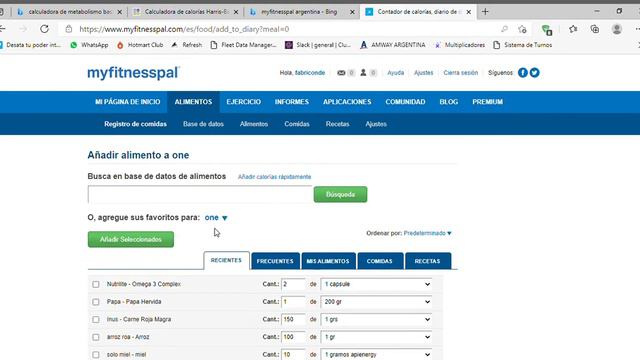
Task: Click the Cierra sesión link
Action: tap(460, 73)
